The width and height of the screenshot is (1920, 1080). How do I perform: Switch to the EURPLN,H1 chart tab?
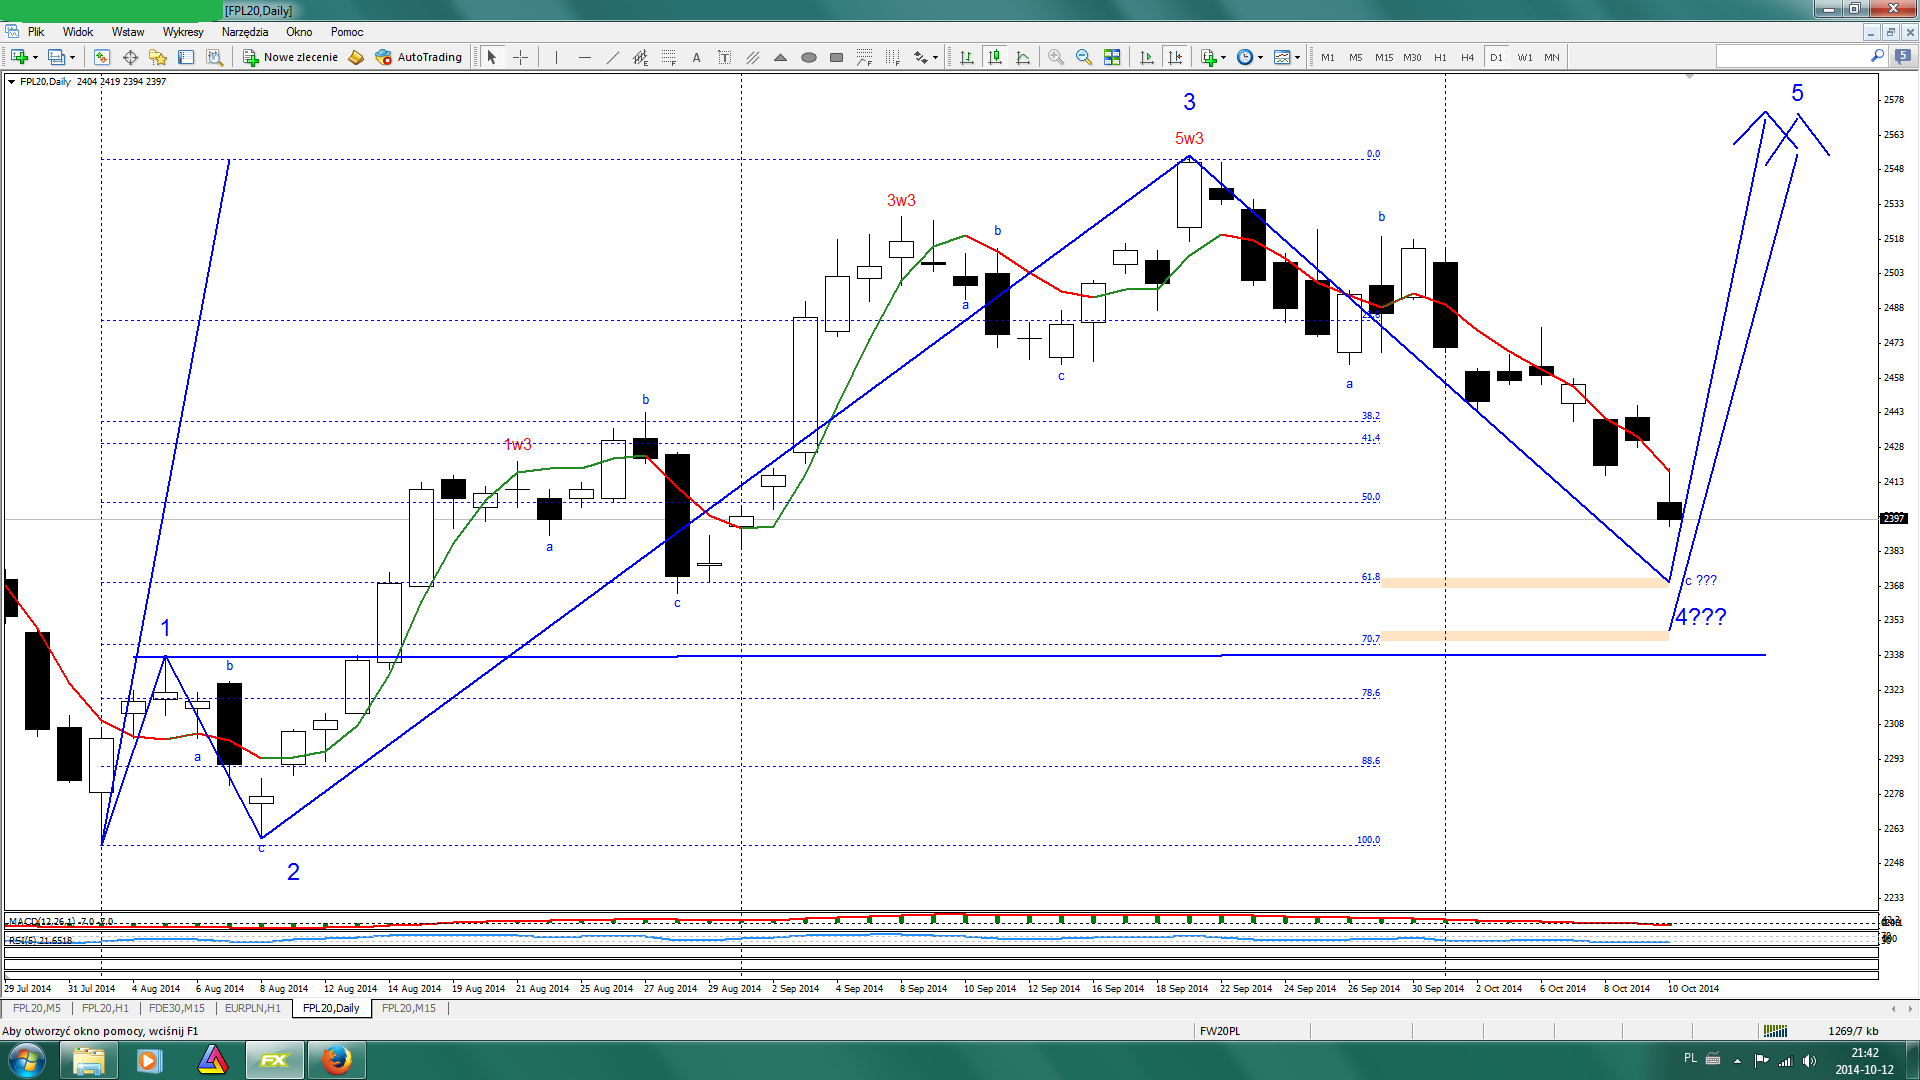(x=252, y=1008)
